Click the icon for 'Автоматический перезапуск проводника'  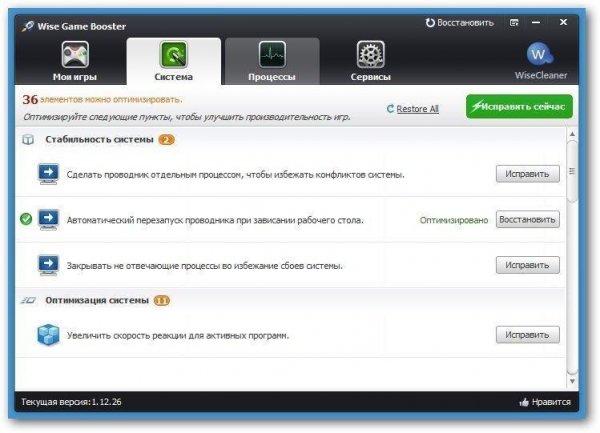[49, 220]
